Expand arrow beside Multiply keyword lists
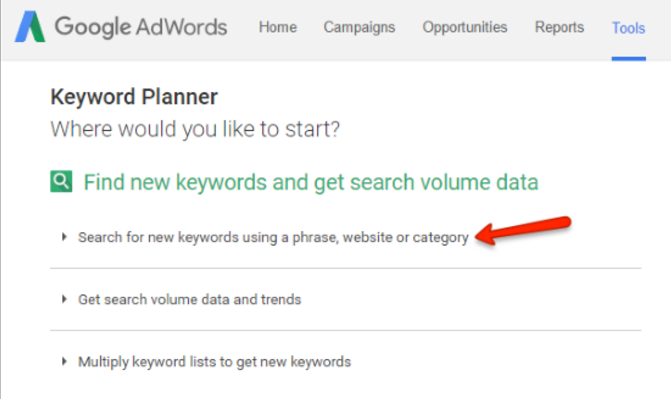The width and height of the screenshot is (671, 399). click(x=64, y=361)
